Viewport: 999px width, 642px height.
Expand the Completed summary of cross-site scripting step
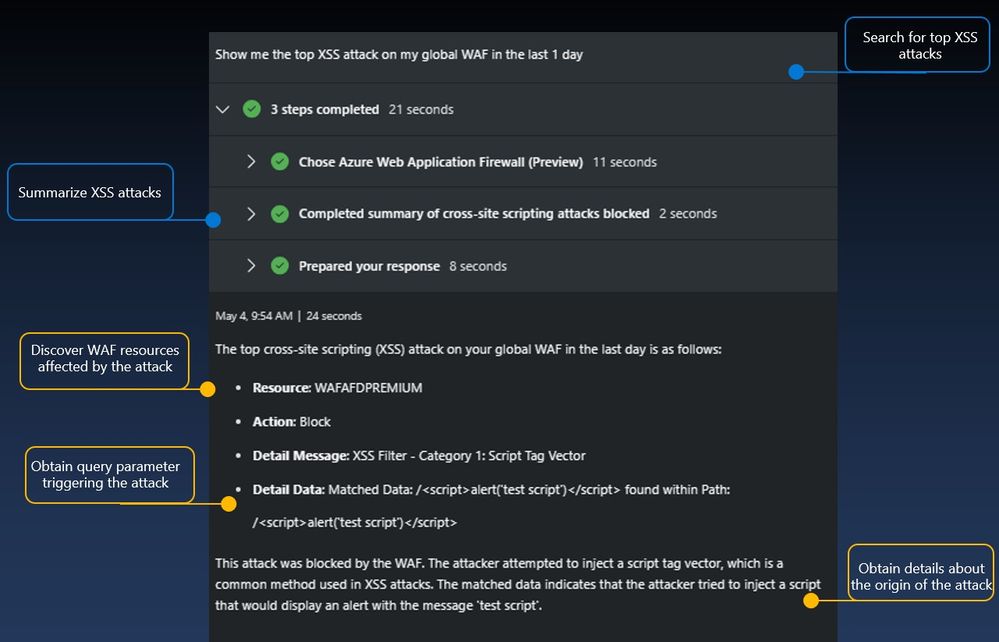pos(251,214)
